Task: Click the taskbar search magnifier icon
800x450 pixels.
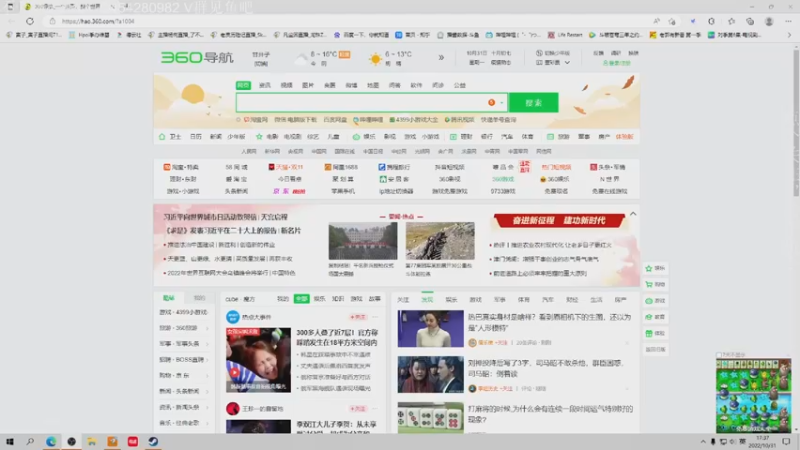Action: click(x=30, y=442)
